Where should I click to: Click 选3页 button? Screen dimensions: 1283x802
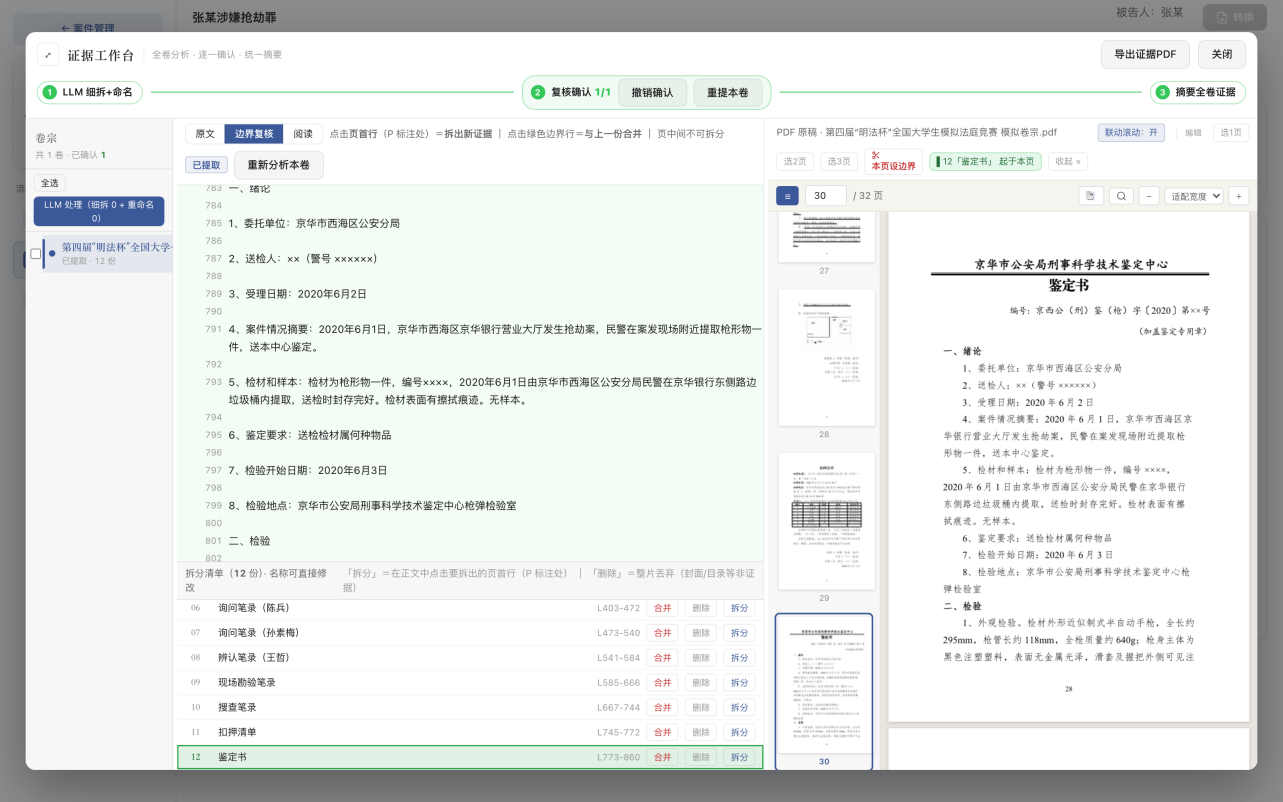coord(839,161)
